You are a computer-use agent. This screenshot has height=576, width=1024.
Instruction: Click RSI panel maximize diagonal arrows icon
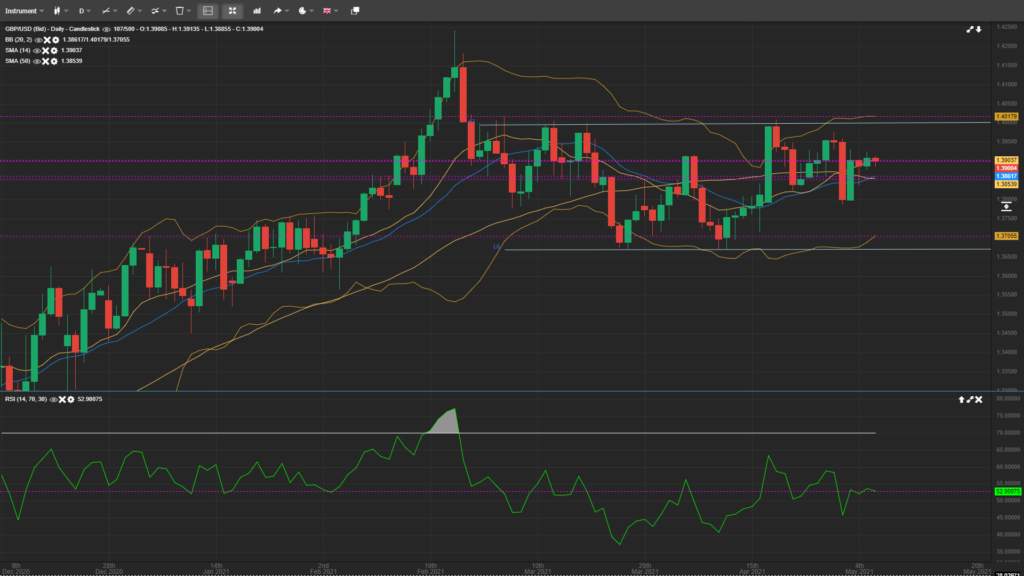coord(970,399)
